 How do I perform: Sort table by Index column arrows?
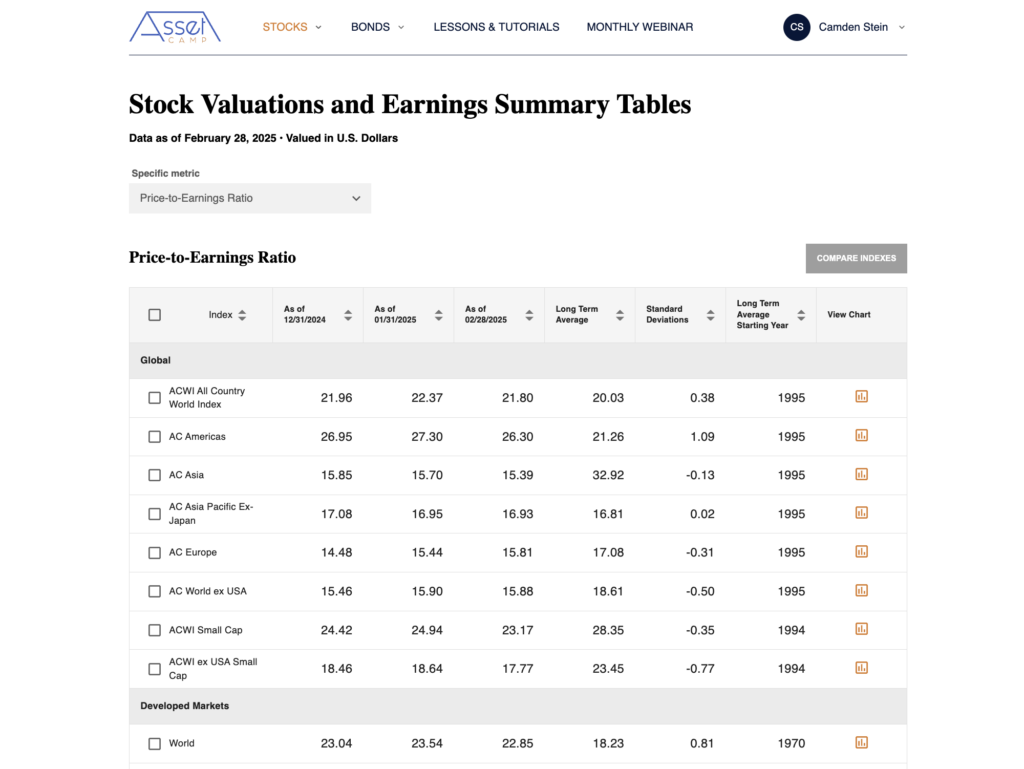point(242,315)
